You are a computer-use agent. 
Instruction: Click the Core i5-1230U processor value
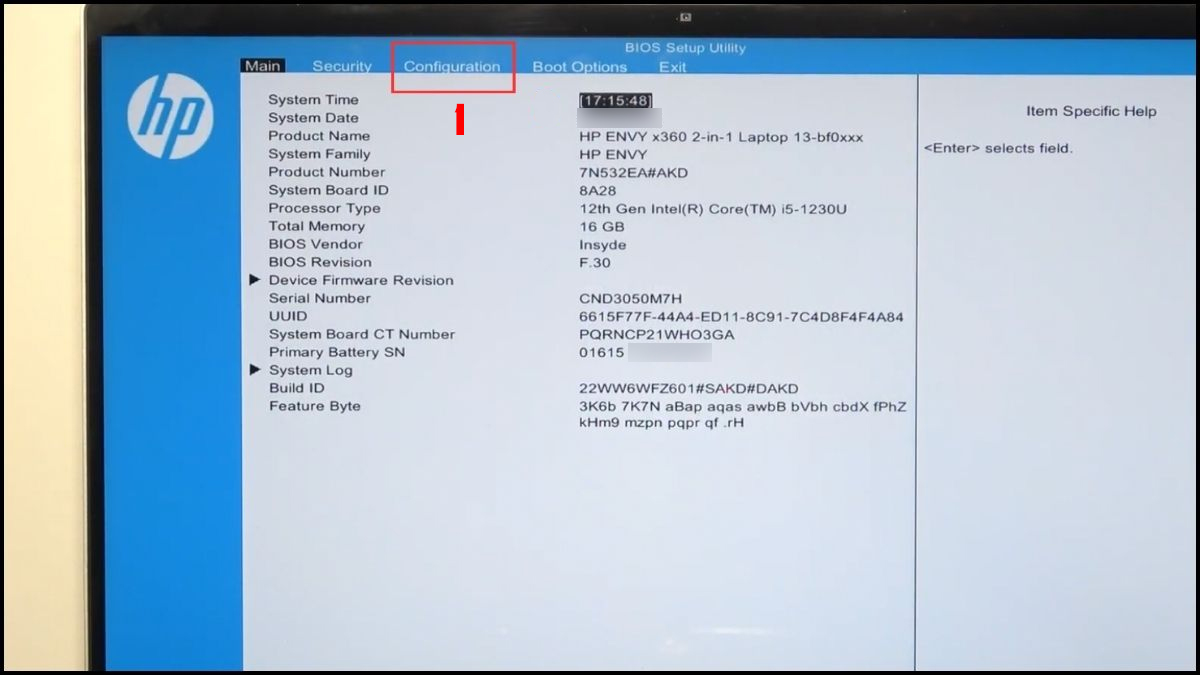[713, 209]
